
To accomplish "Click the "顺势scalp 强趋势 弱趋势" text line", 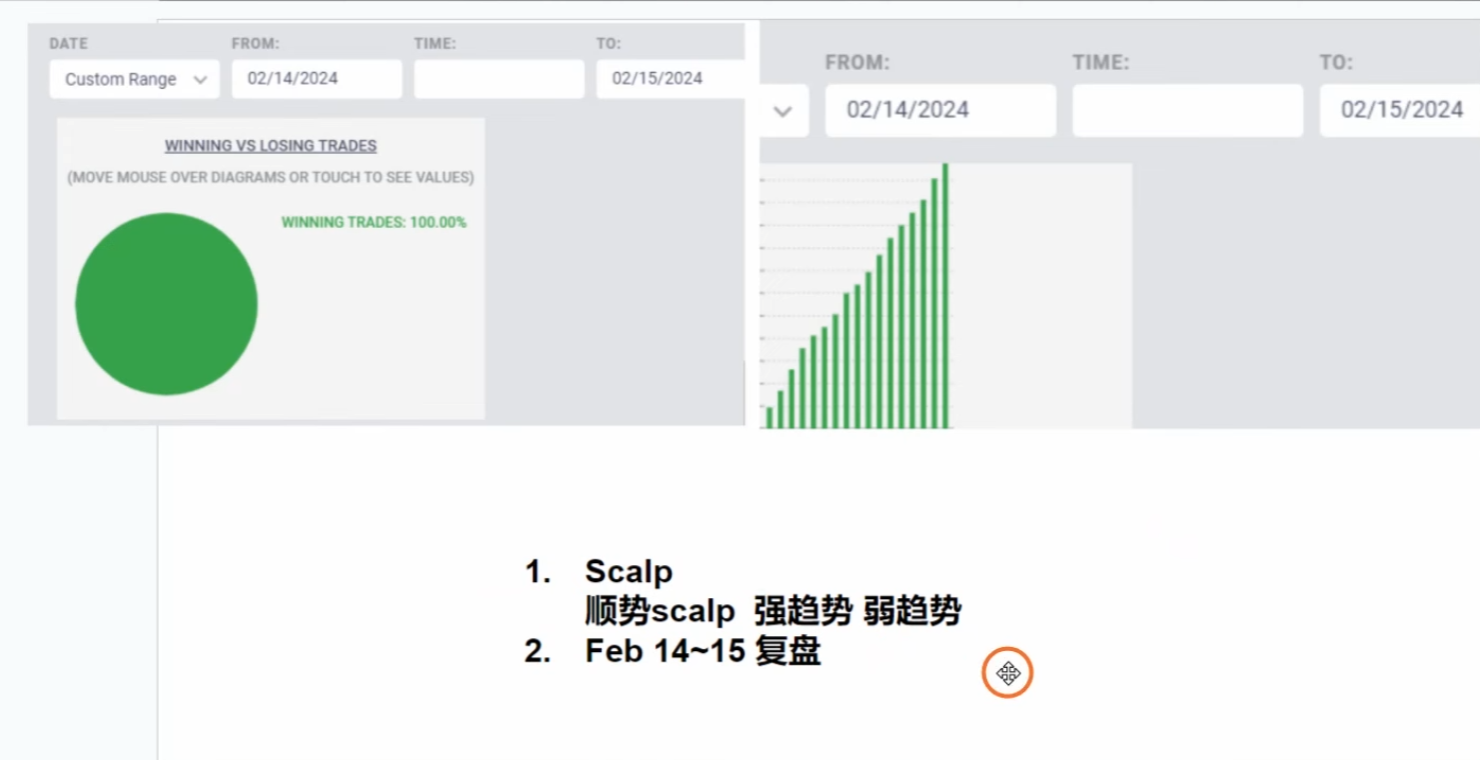I will point(772,611).
